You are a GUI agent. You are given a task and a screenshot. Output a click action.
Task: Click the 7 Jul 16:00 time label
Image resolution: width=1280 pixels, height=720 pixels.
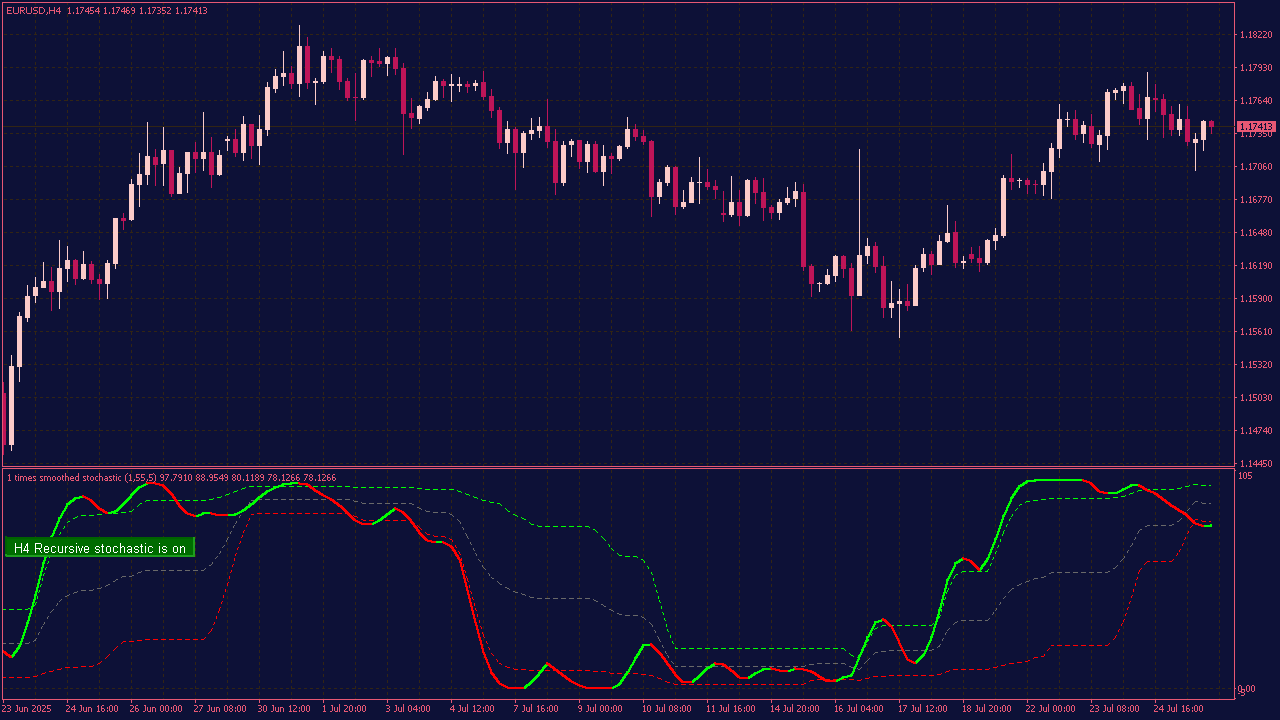coord(536,708)
